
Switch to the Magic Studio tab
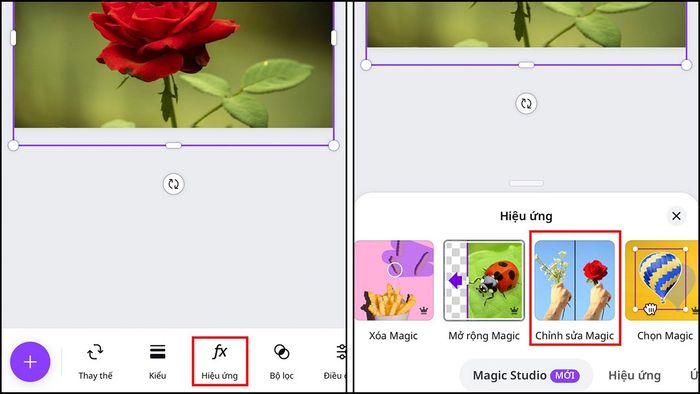click(x=526, y=375)
